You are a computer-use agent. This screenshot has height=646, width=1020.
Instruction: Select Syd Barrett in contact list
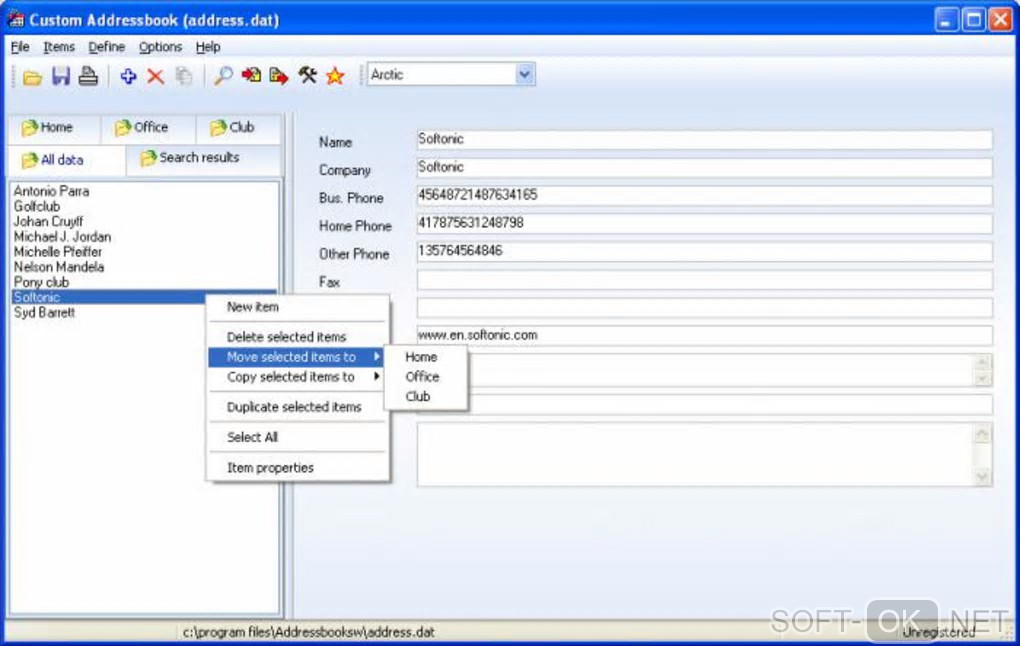pyautogui.click(x=44, y=312)
